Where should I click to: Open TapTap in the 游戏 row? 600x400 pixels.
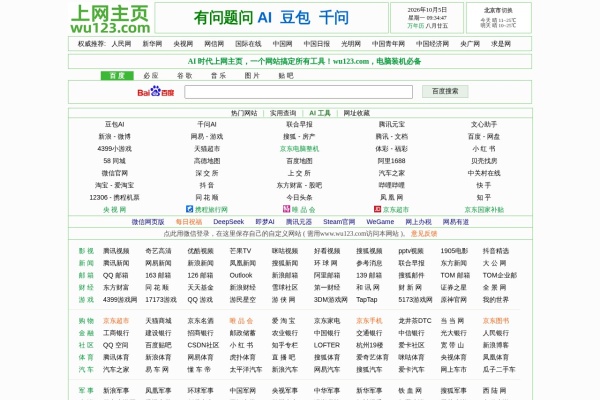367,300
